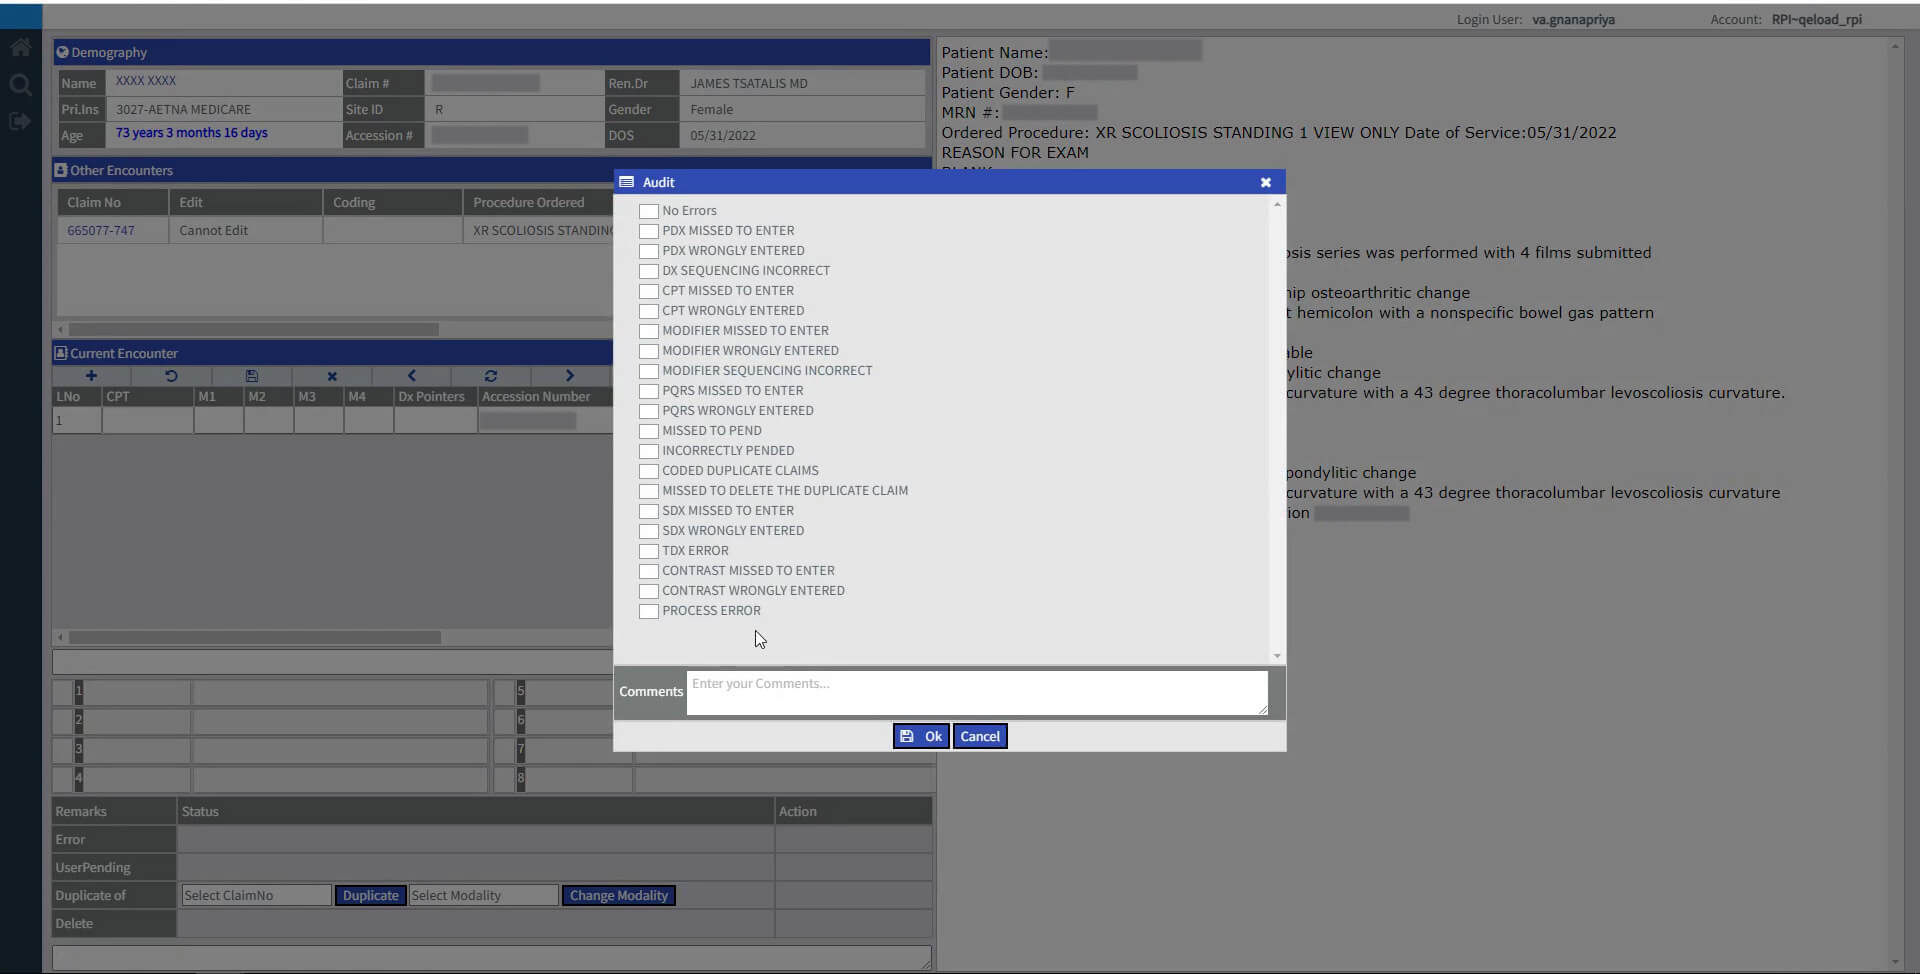Screen dimensions: 1920x974
Task: Click Change Modality button
Action: click(x=619, y=895)
